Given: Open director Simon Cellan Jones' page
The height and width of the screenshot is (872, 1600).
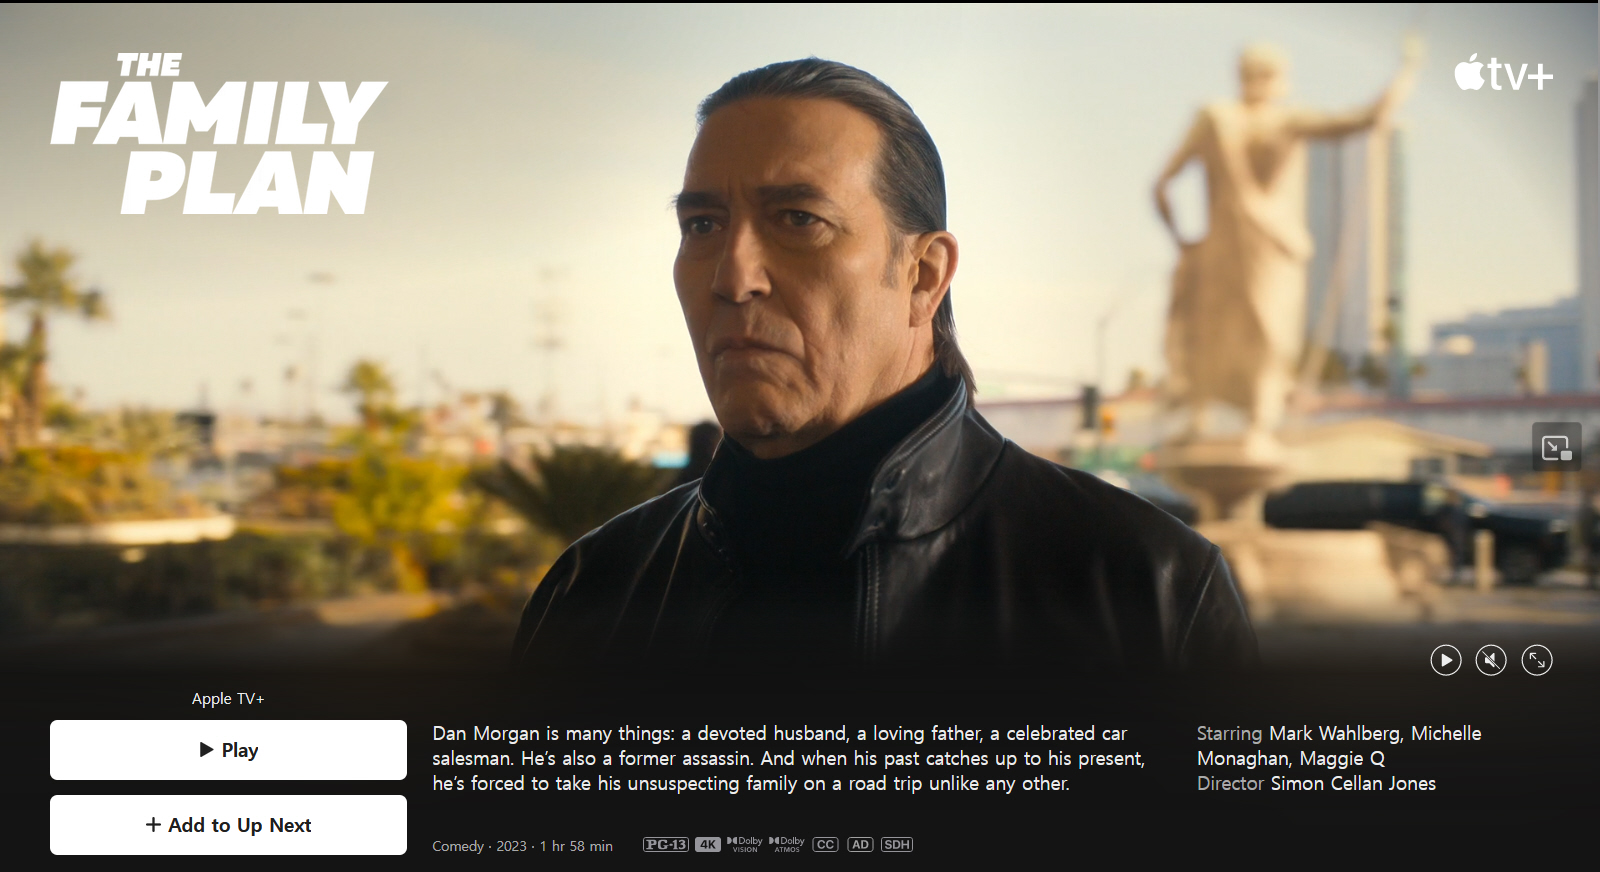Looking at the screenshot, I should pyautogui.click(x=1353, y=783).
